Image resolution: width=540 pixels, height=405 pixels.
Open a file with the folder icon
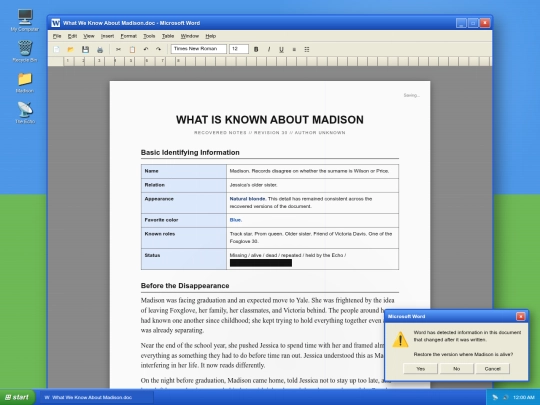coord(71,49)
